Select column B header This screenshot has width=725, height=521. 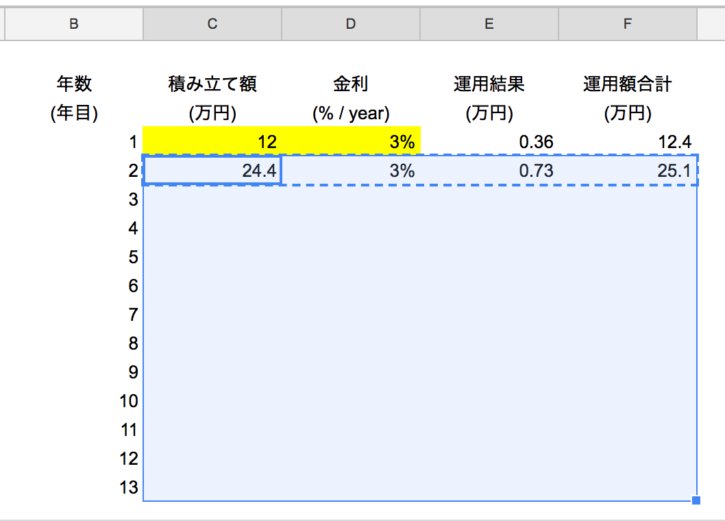(x=73, y=24)
